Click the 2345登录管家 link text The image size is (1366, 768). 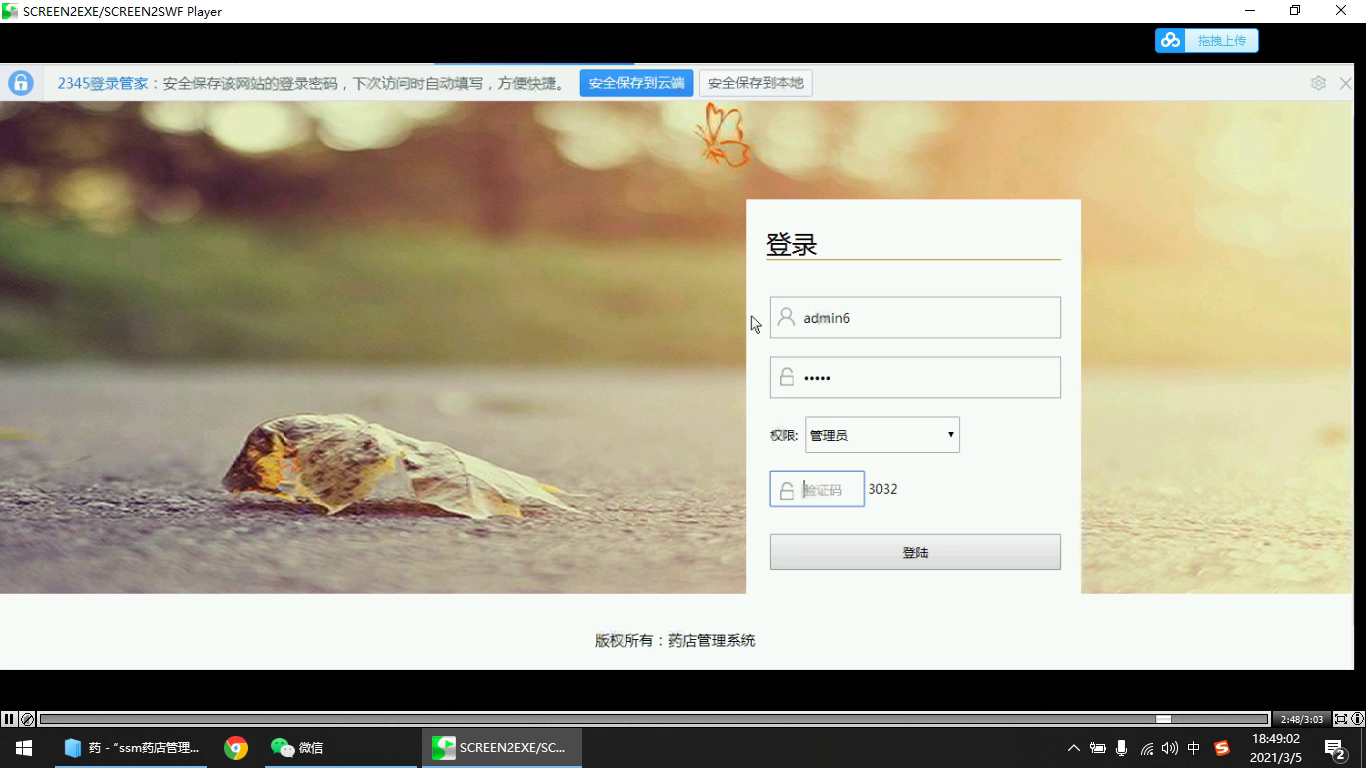point(103,83)
